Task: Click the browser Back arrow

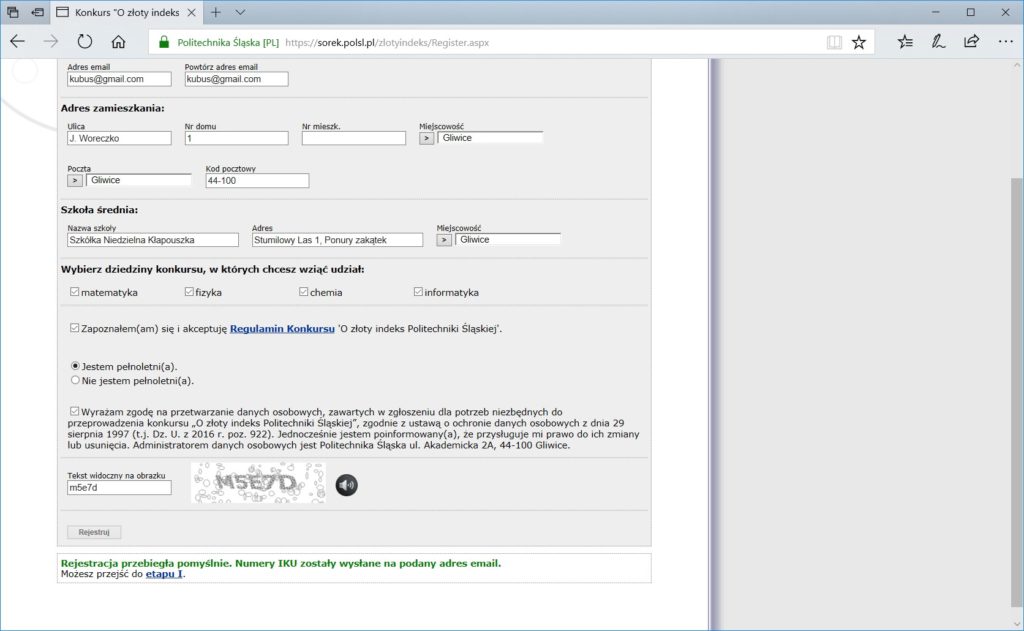Action: (18, 42)
